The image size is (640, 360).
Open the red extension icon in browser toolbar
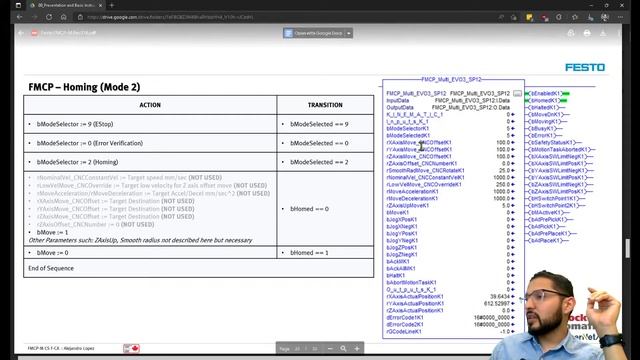point(544,17)
